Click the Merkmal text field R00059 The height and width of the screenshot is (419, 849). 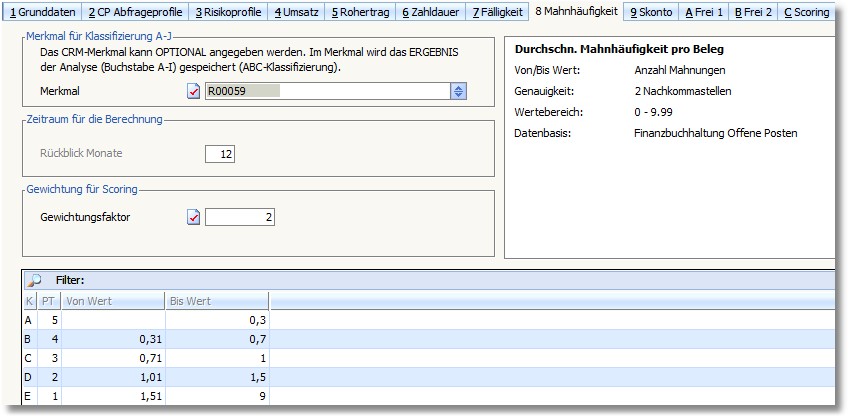click(x=326, y=91)
